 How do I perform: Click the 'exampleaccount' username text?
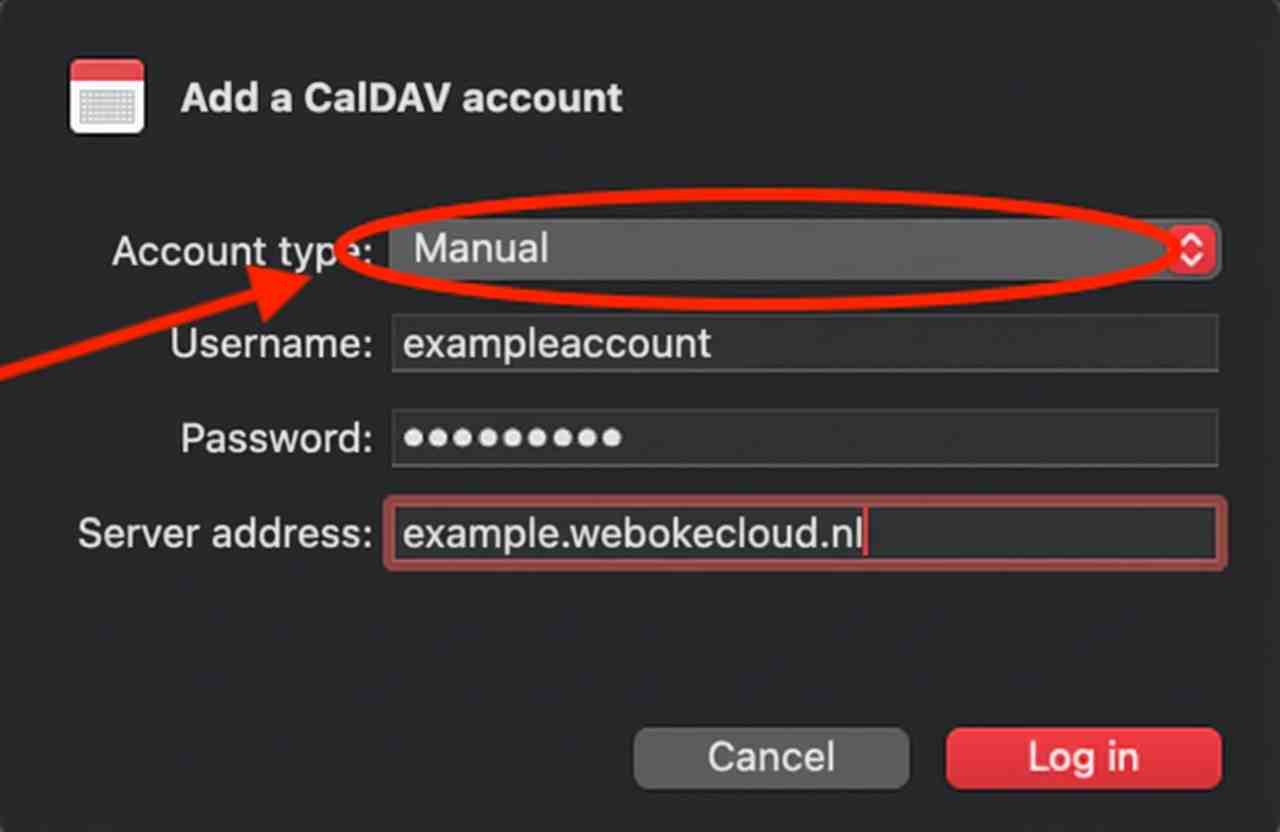(x=556, y=344)
